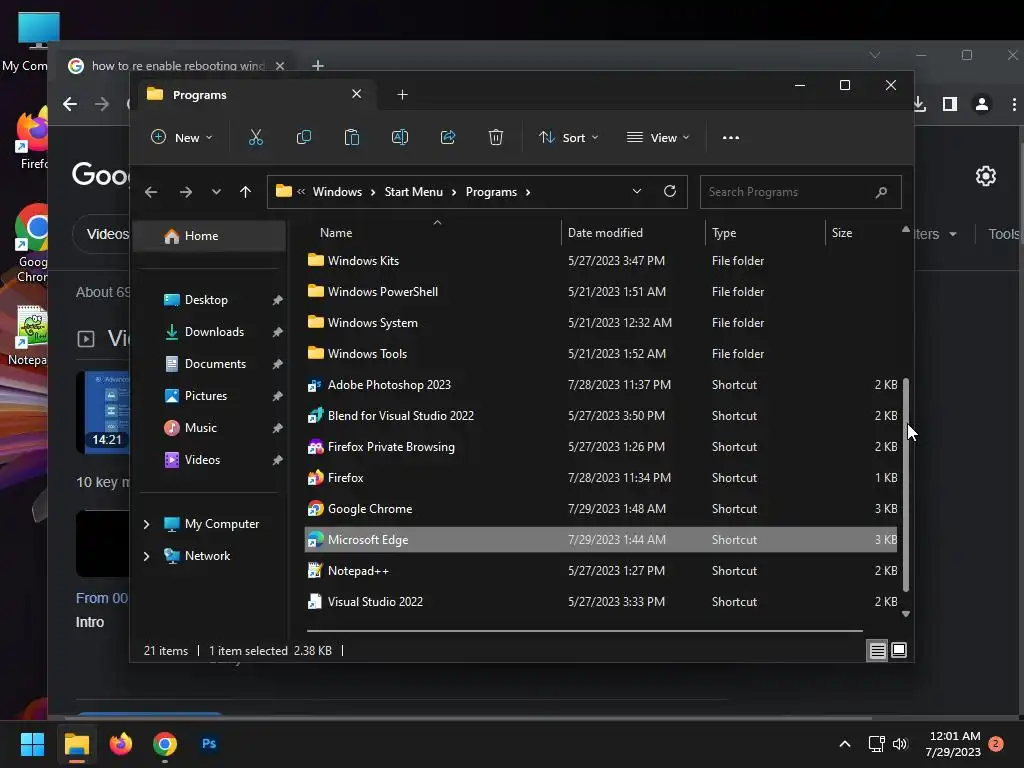The height and width of the screenshot is (768, 1024).
Task: Switch to Chrome Google search tab
Action: click(176, 66)
